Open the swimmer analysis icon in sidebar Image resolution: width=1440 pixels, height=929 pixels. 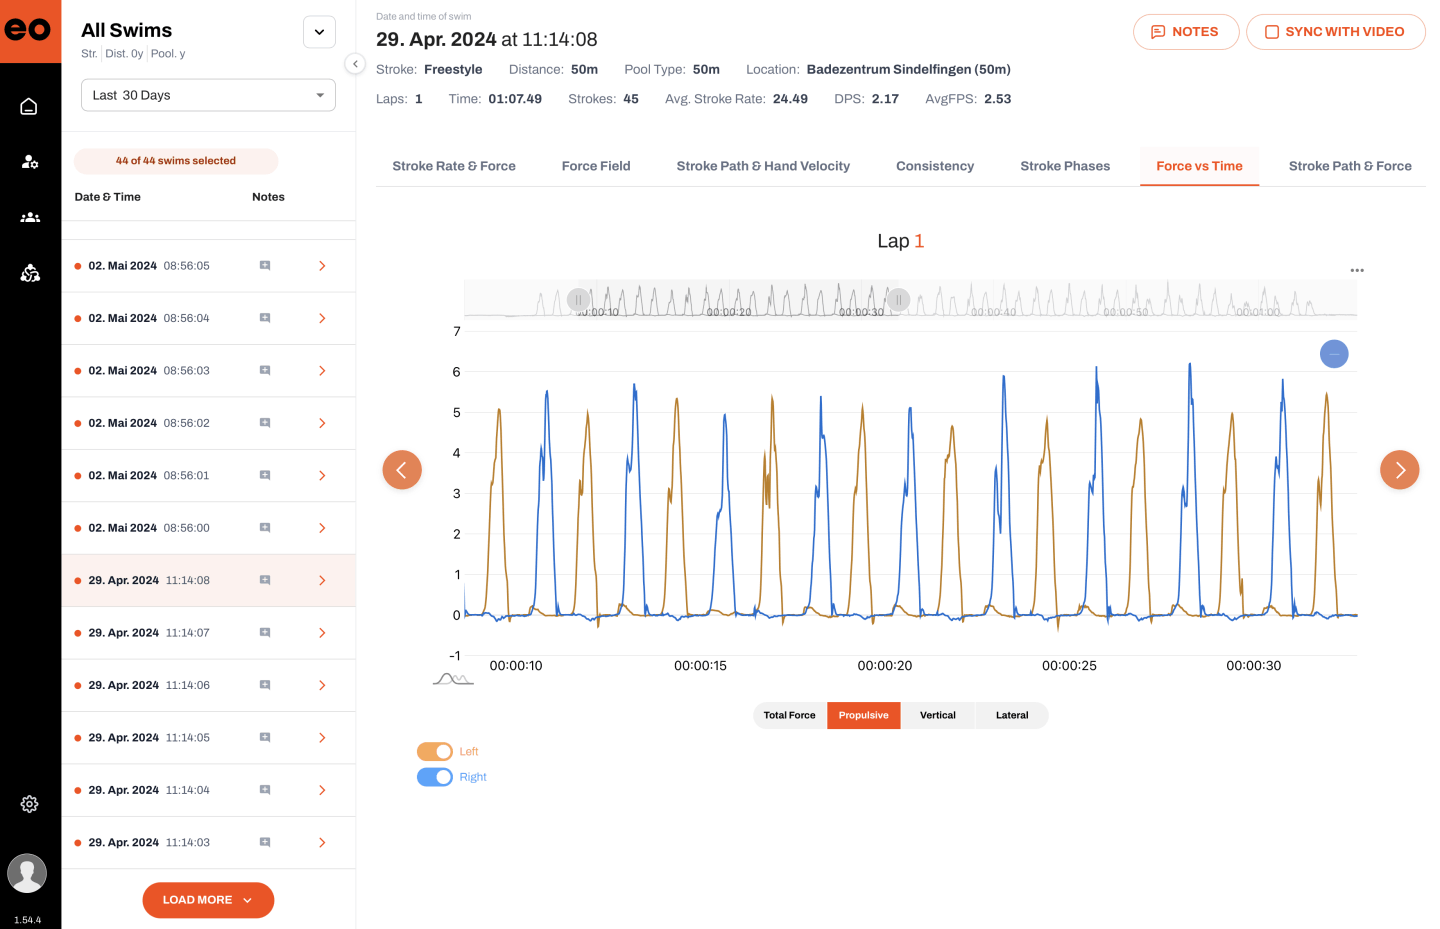[x=30, y=272]
